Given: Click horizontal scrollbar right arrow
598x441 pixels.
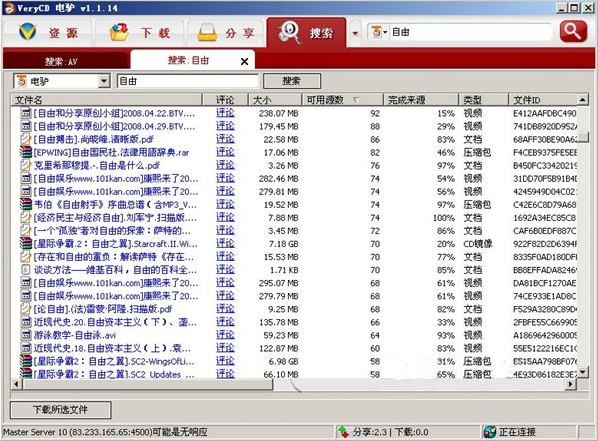Looking at the screenshot, I should 571,384.
